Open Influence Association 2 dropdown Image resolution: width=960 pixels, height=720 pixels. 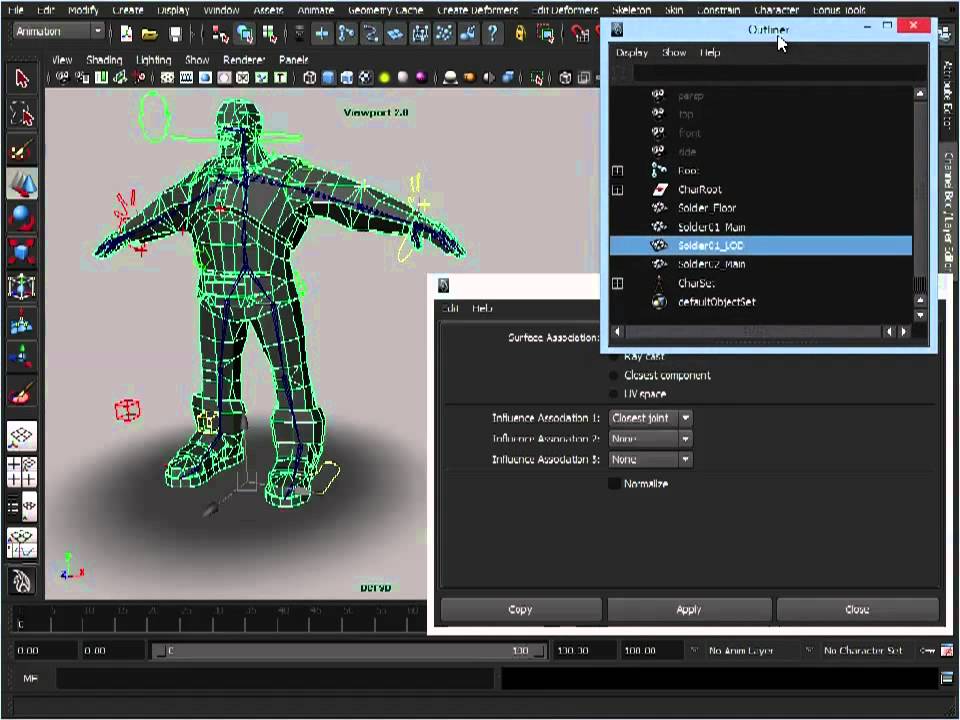[x=651, y=439]
